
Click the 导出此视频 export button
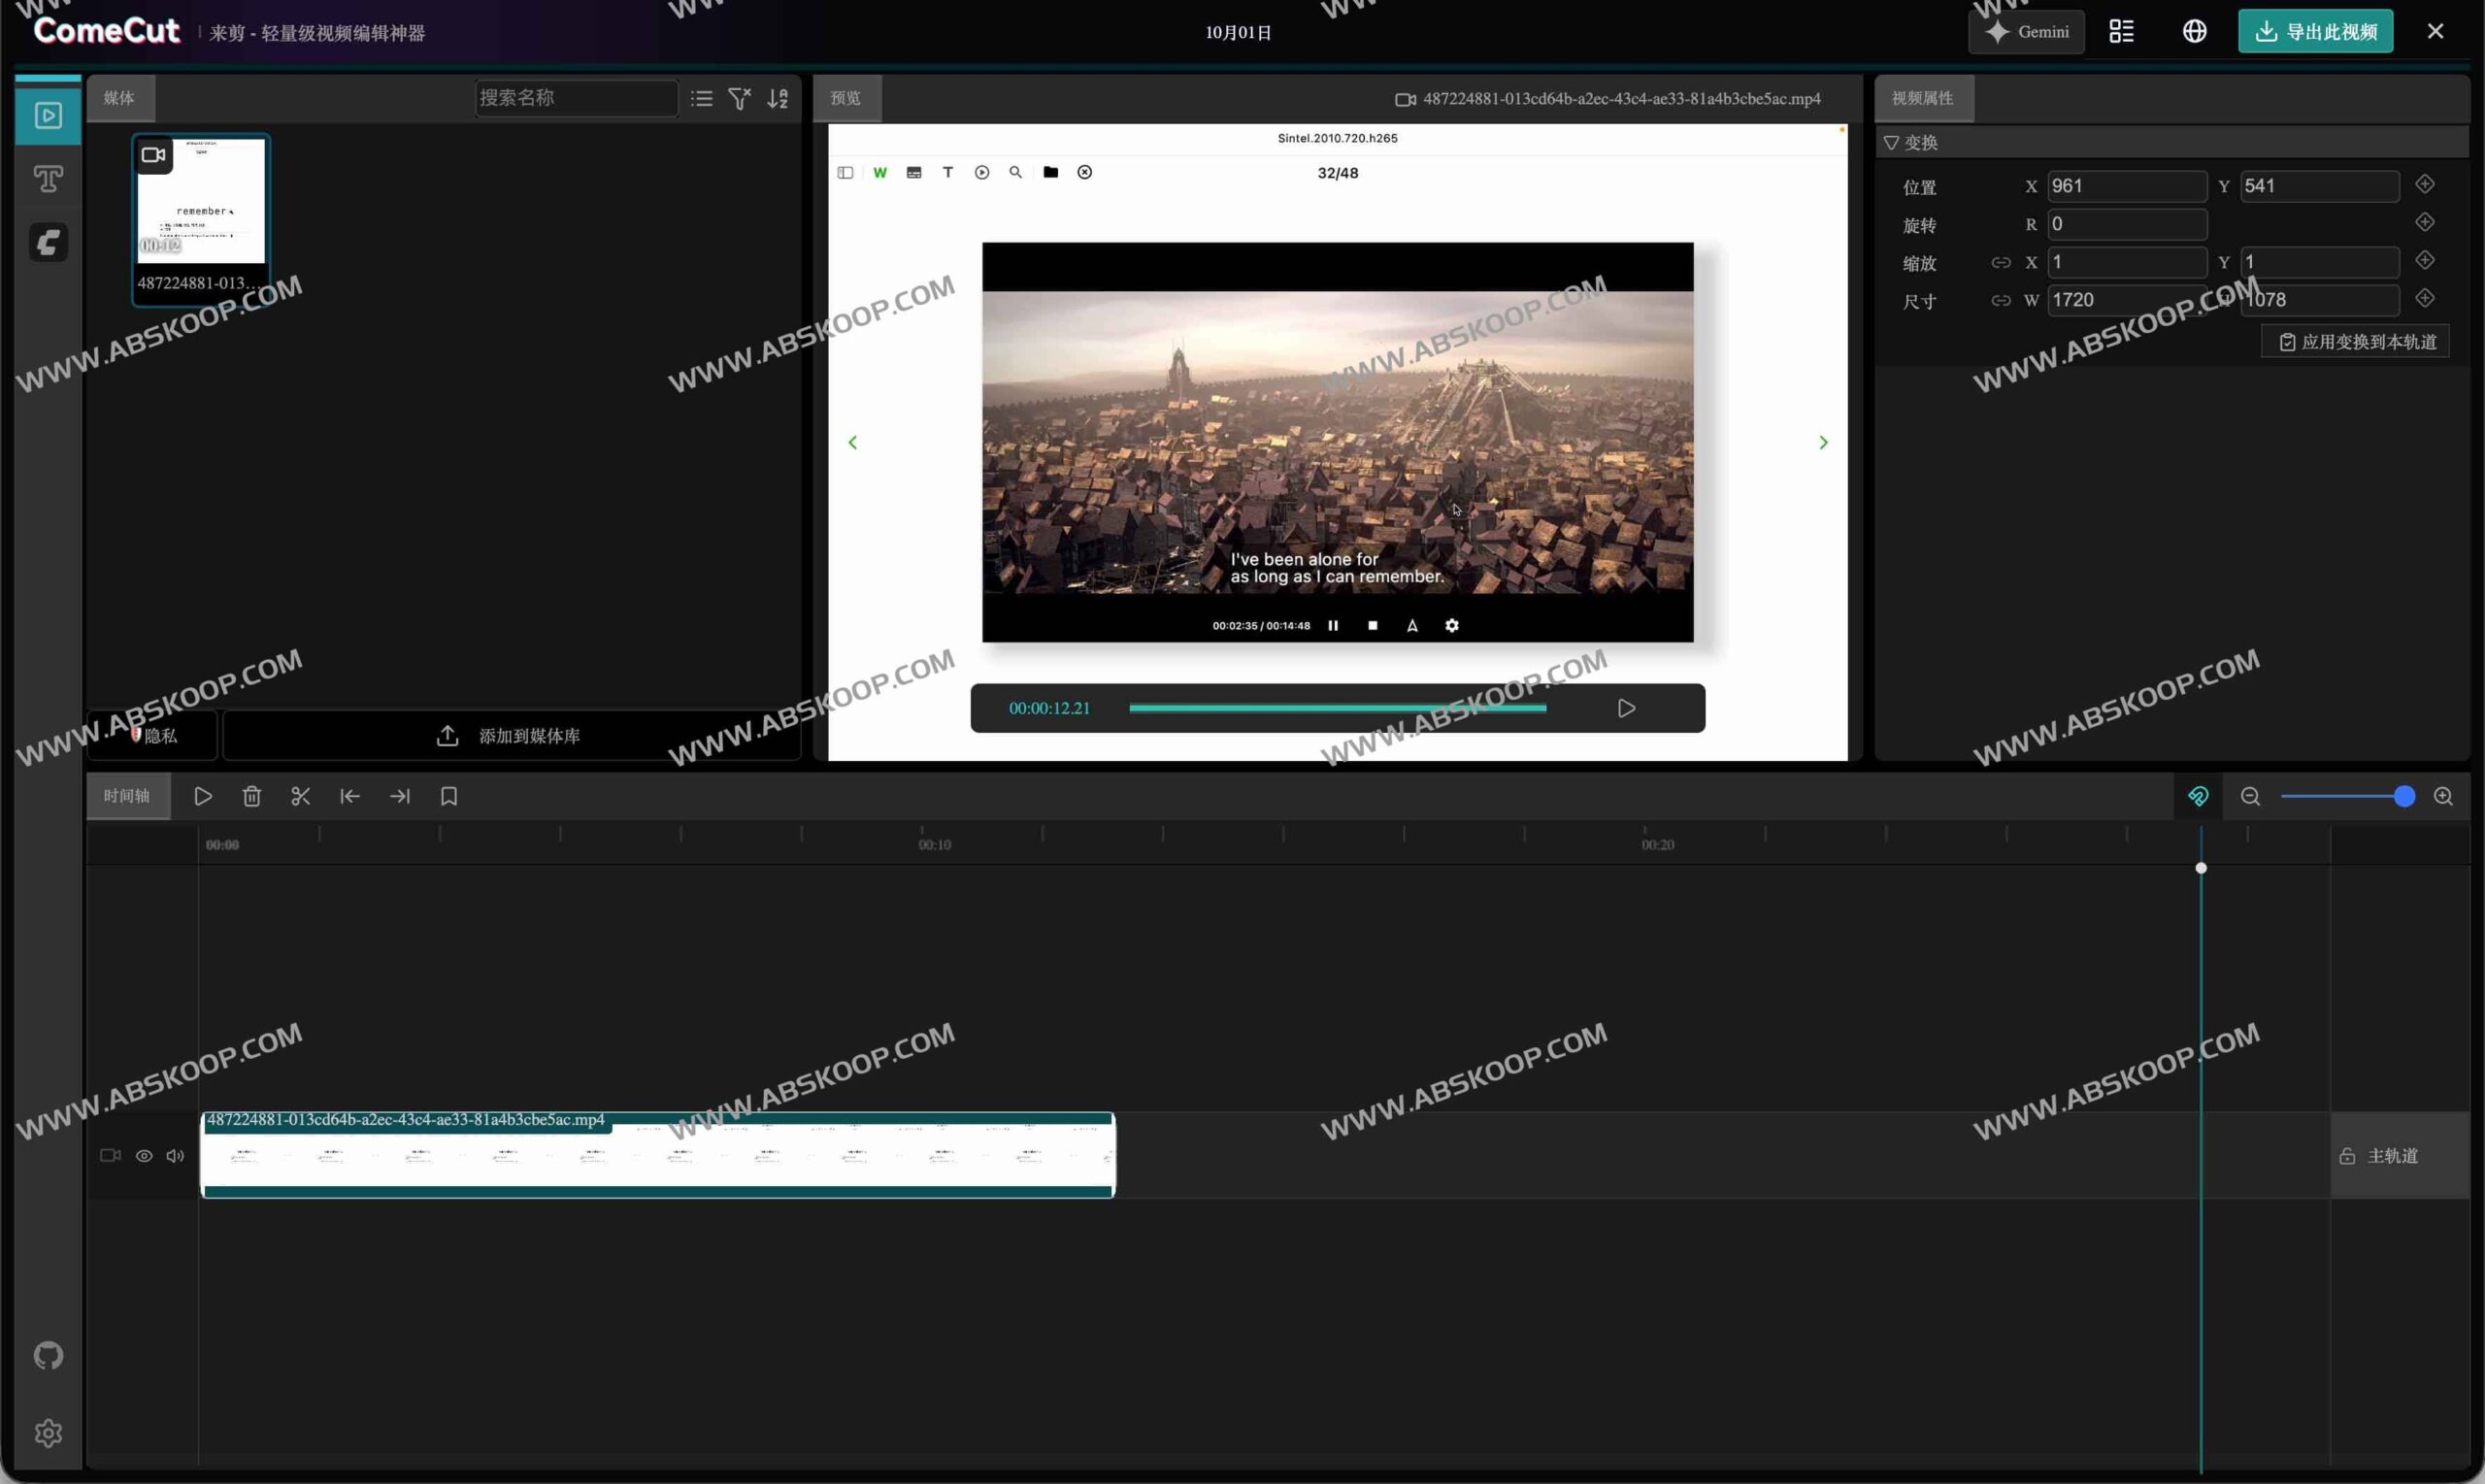[x=2315, y=32]
